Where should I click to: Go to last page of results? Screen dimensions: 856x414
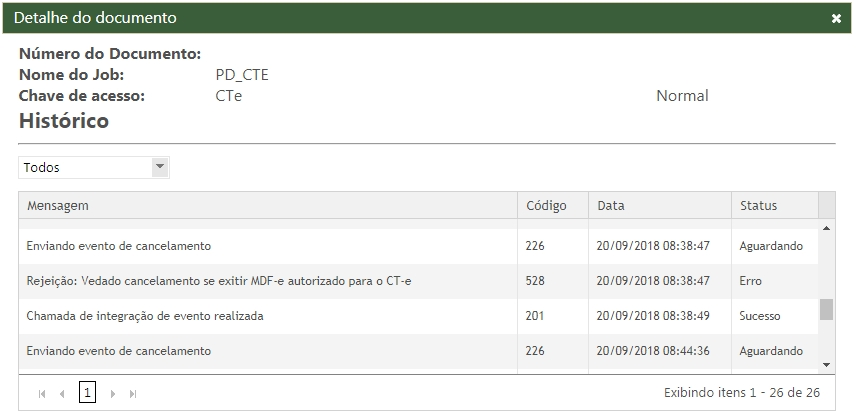tap(133, 394)
